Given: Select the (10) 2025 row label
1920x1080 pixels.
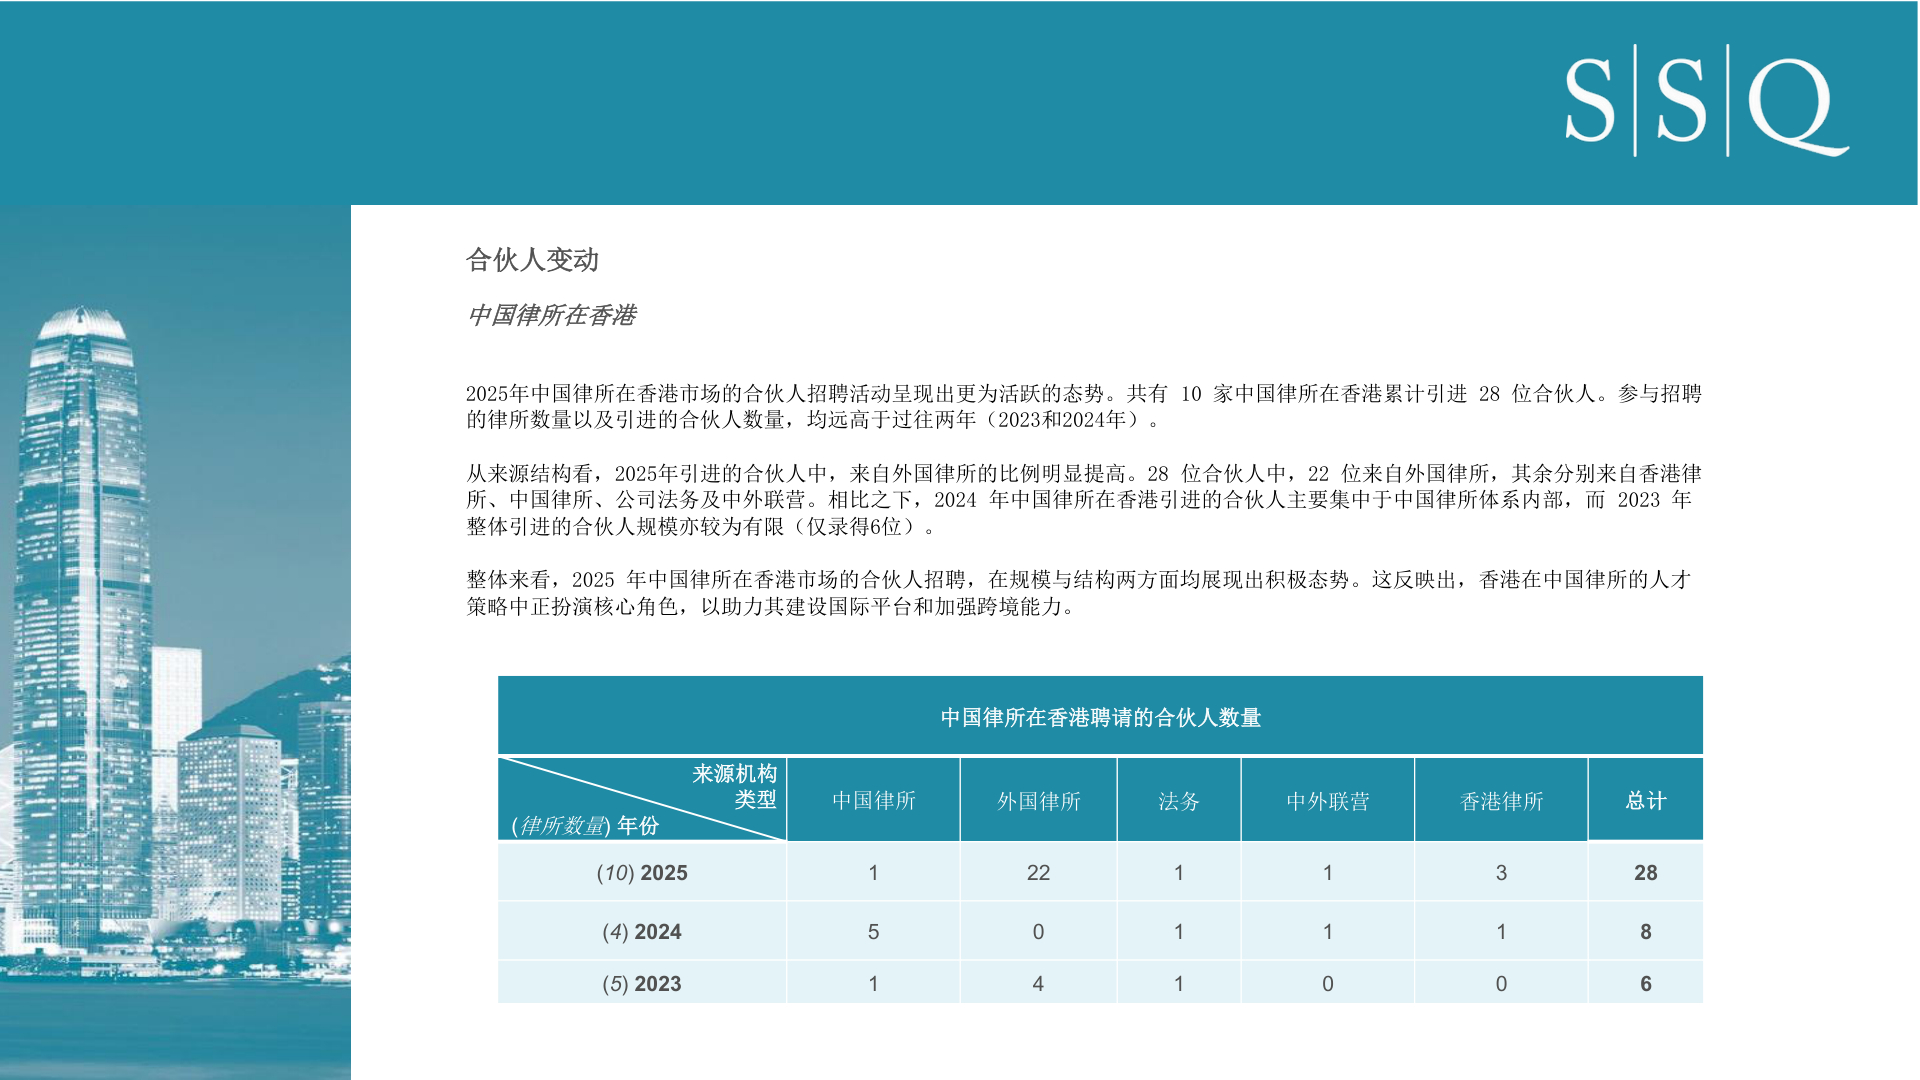Looking at the screenshot, I should click(642, 872).
